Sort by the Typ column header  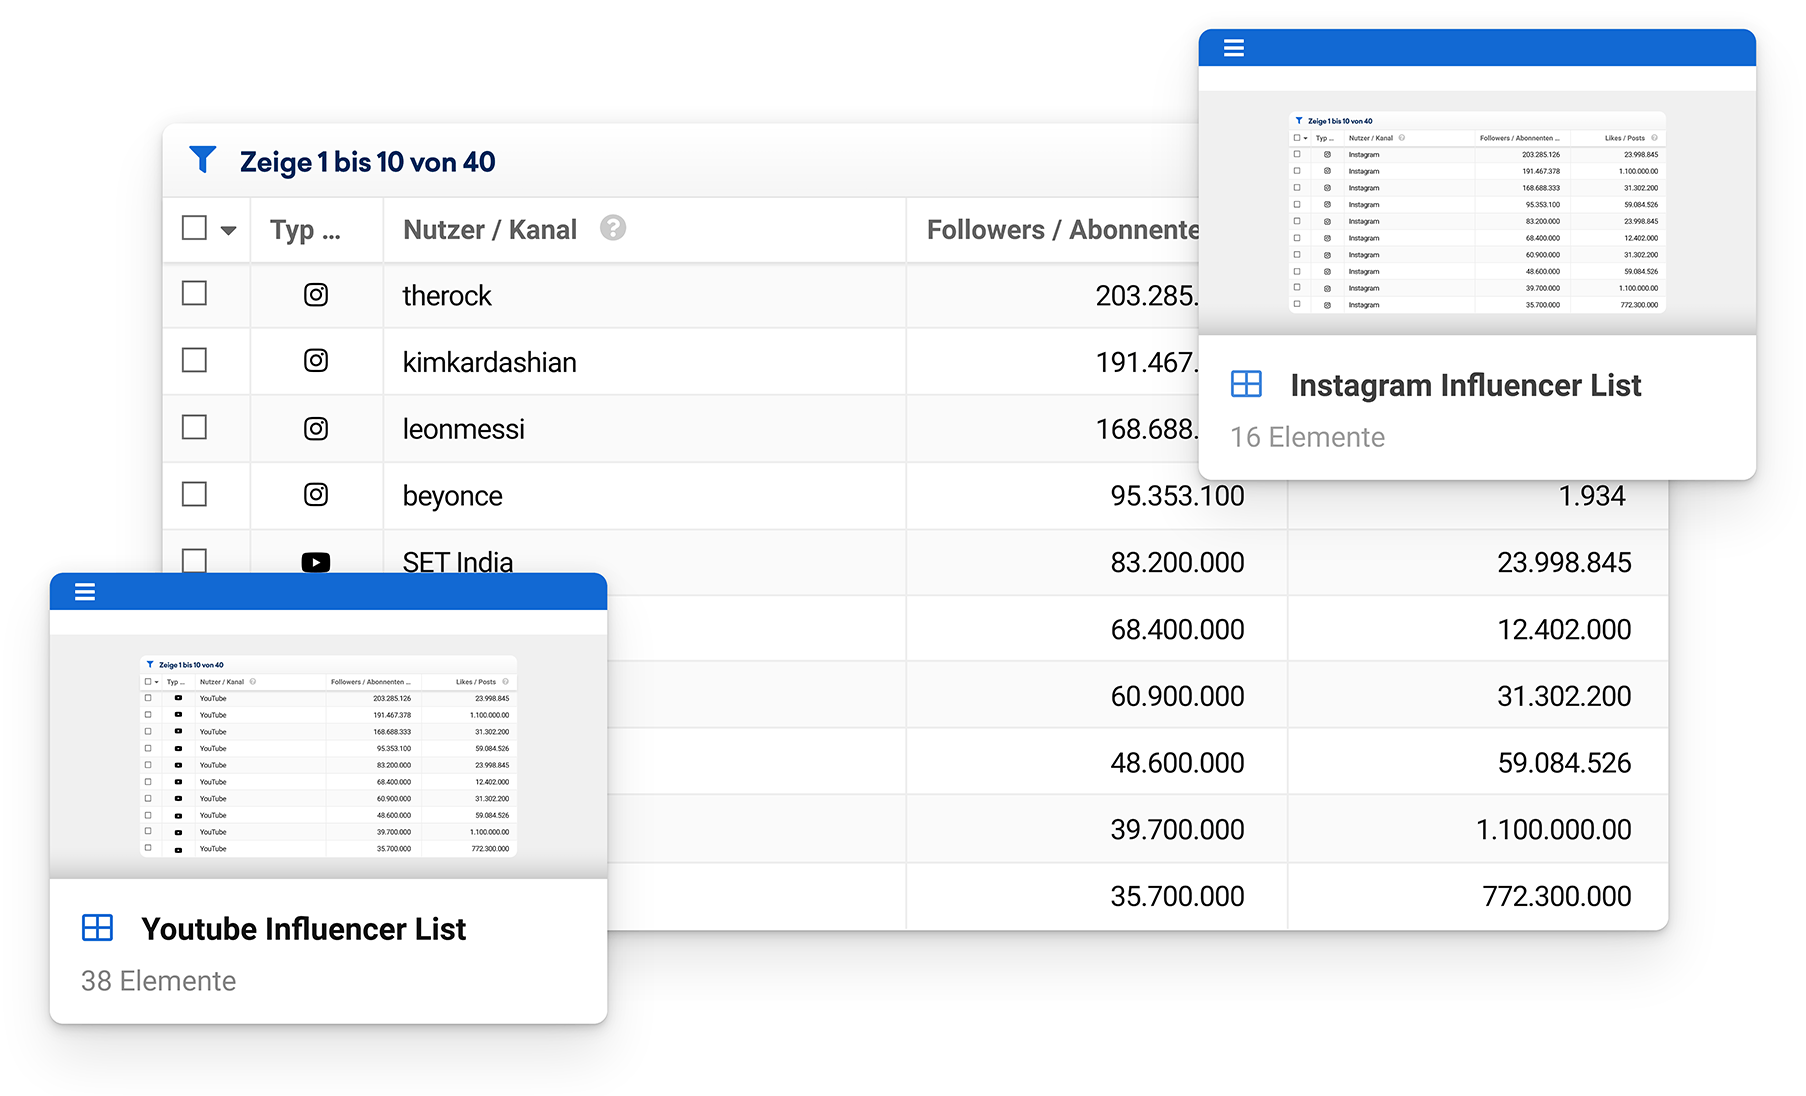point(305,230)
